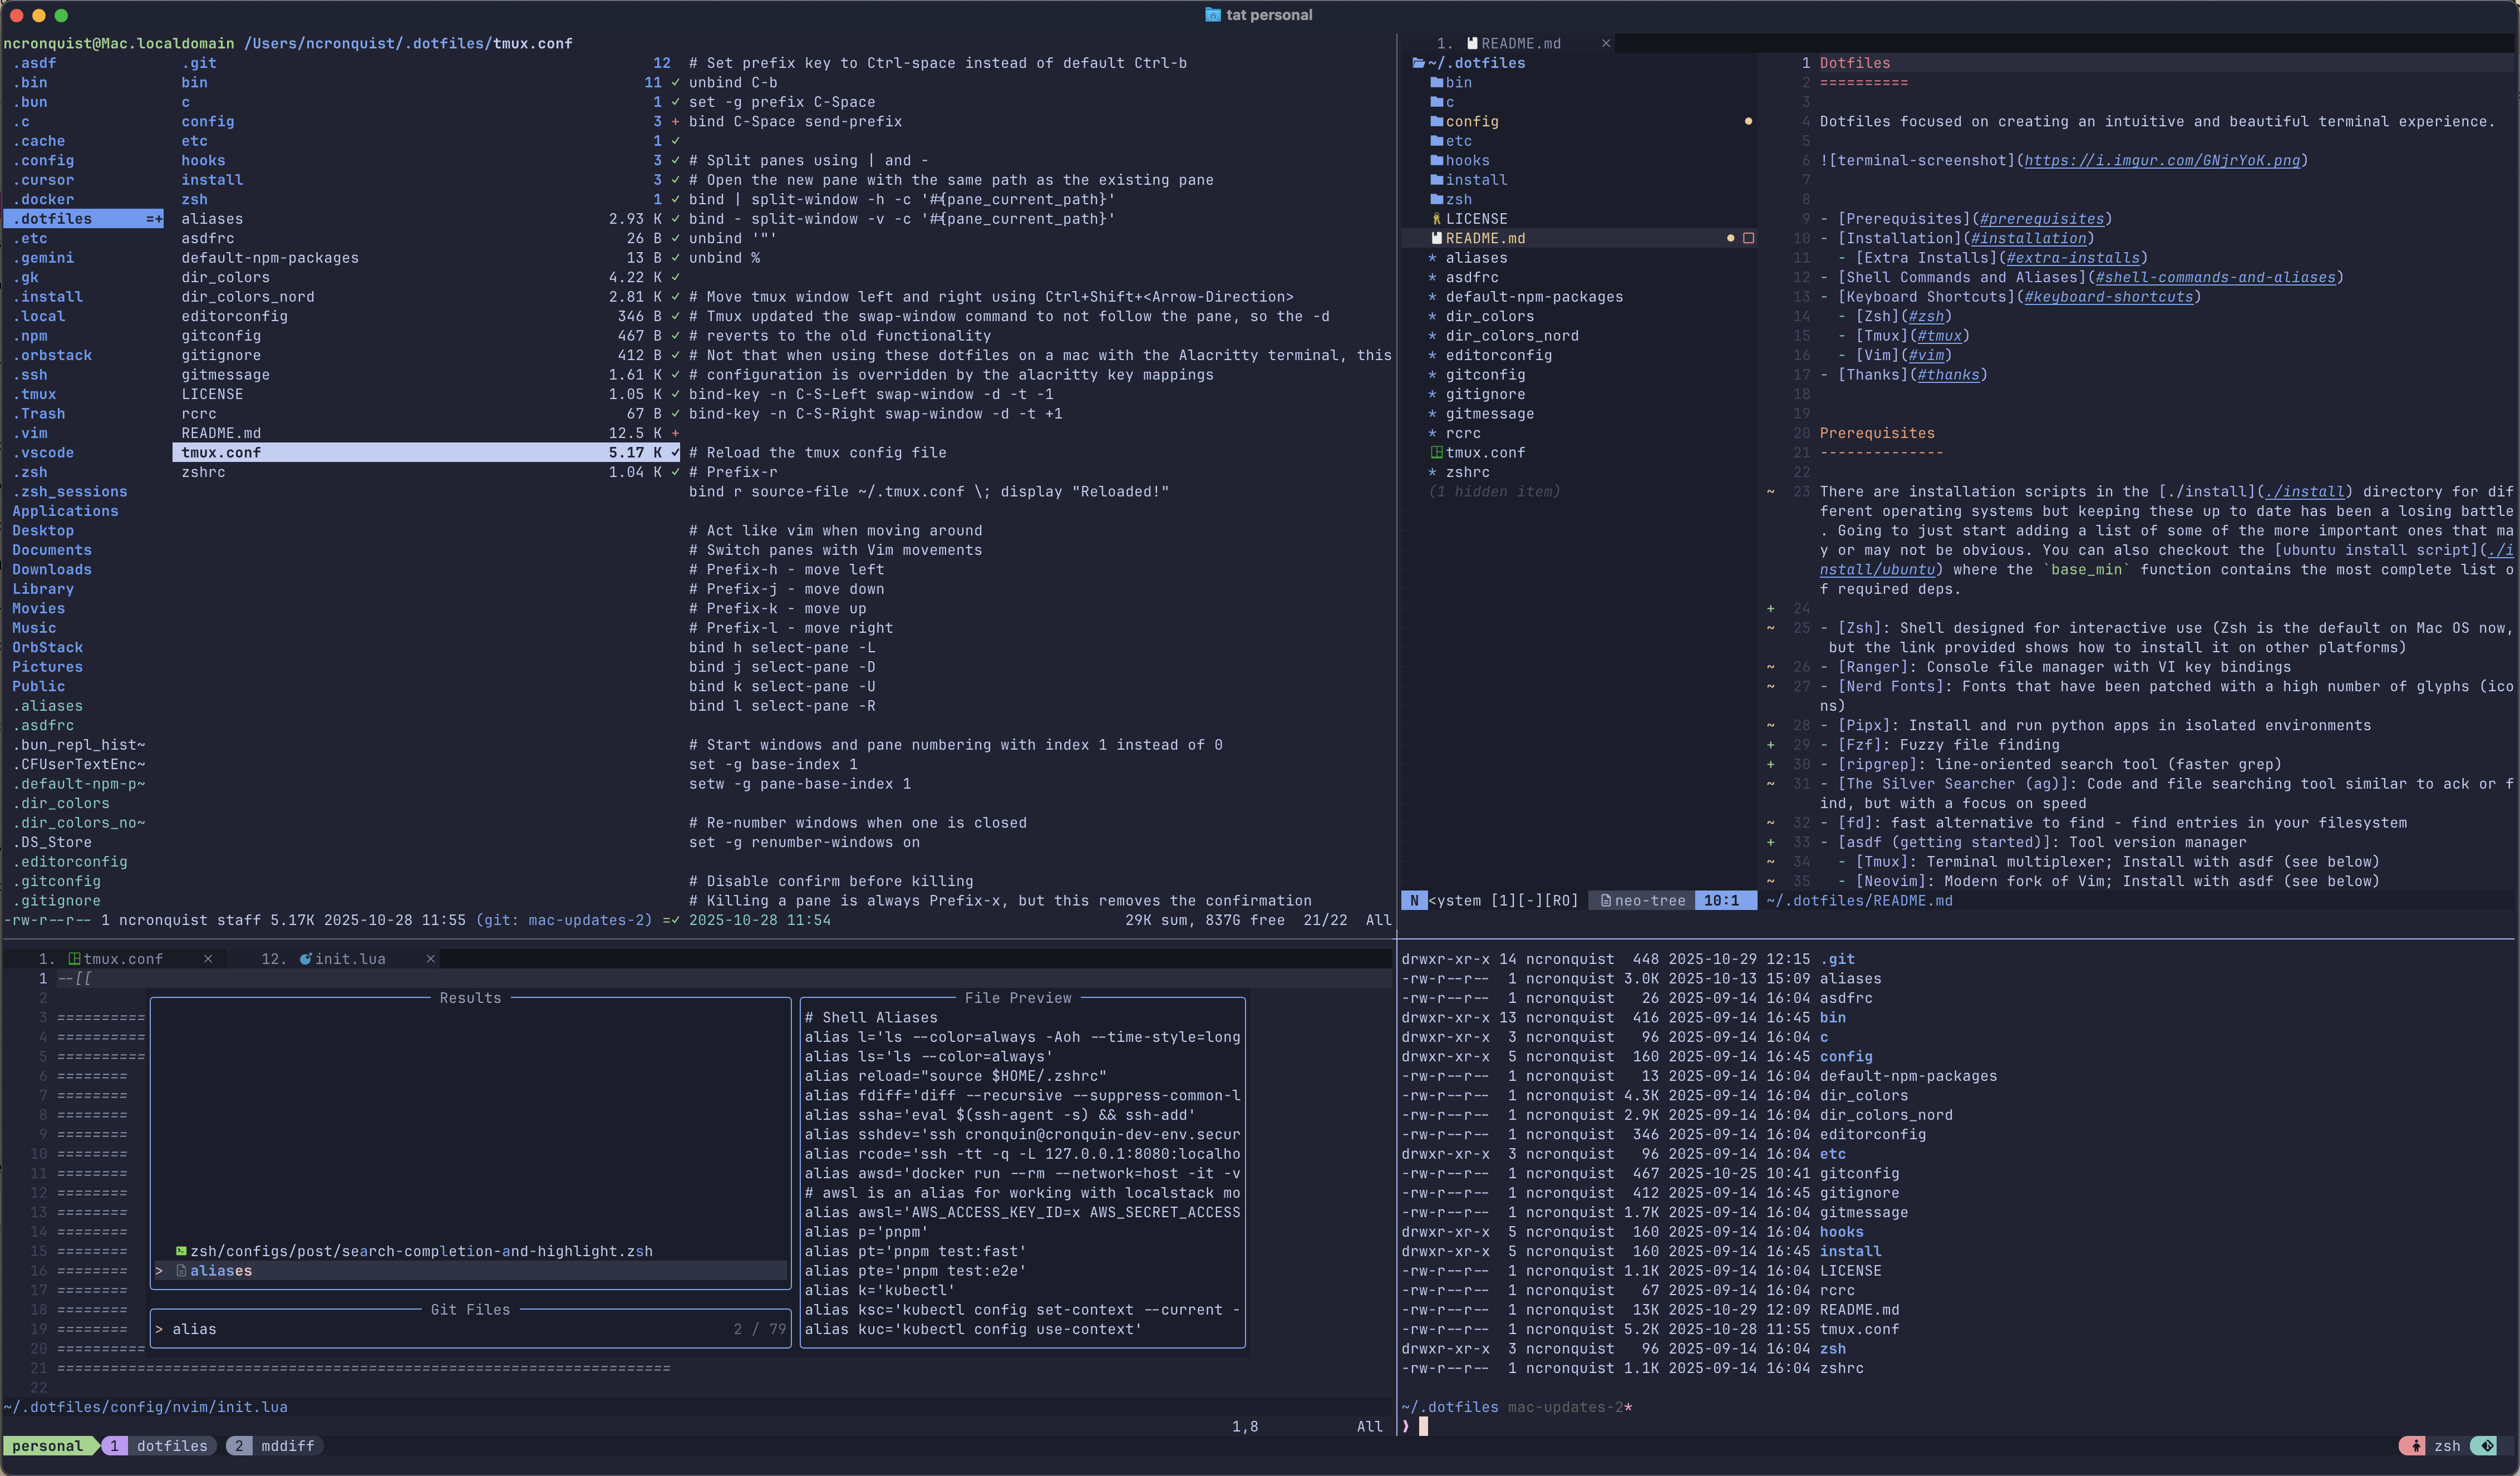Click the modified dot on config folder
The image size is (2520, 1476).
tap(1748, 122)
